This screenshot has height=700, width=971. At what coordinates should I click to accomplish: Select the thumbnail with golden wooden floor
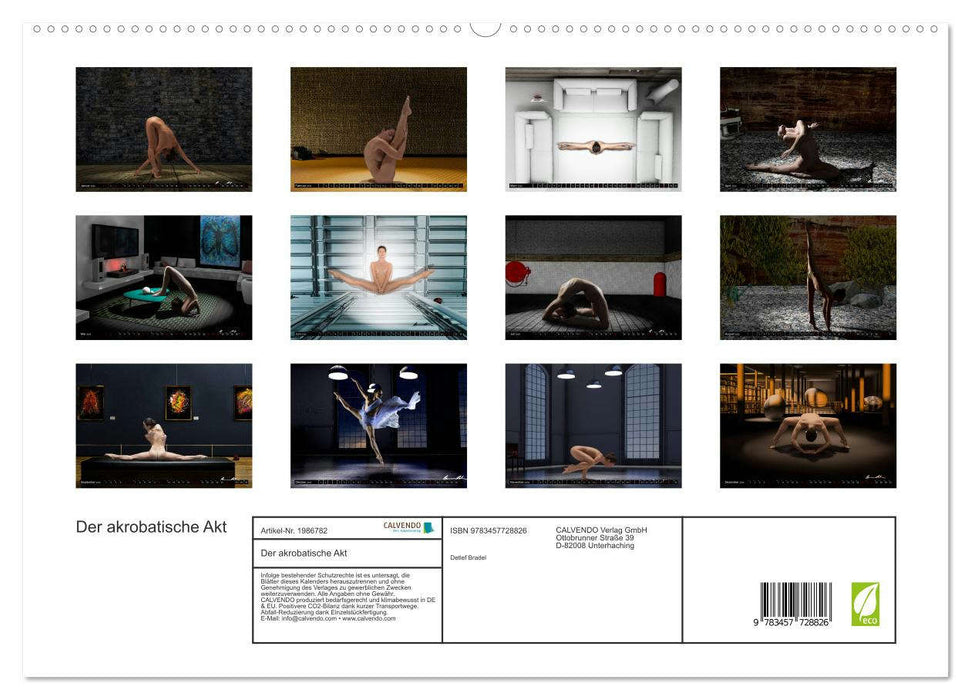(378, 129)
